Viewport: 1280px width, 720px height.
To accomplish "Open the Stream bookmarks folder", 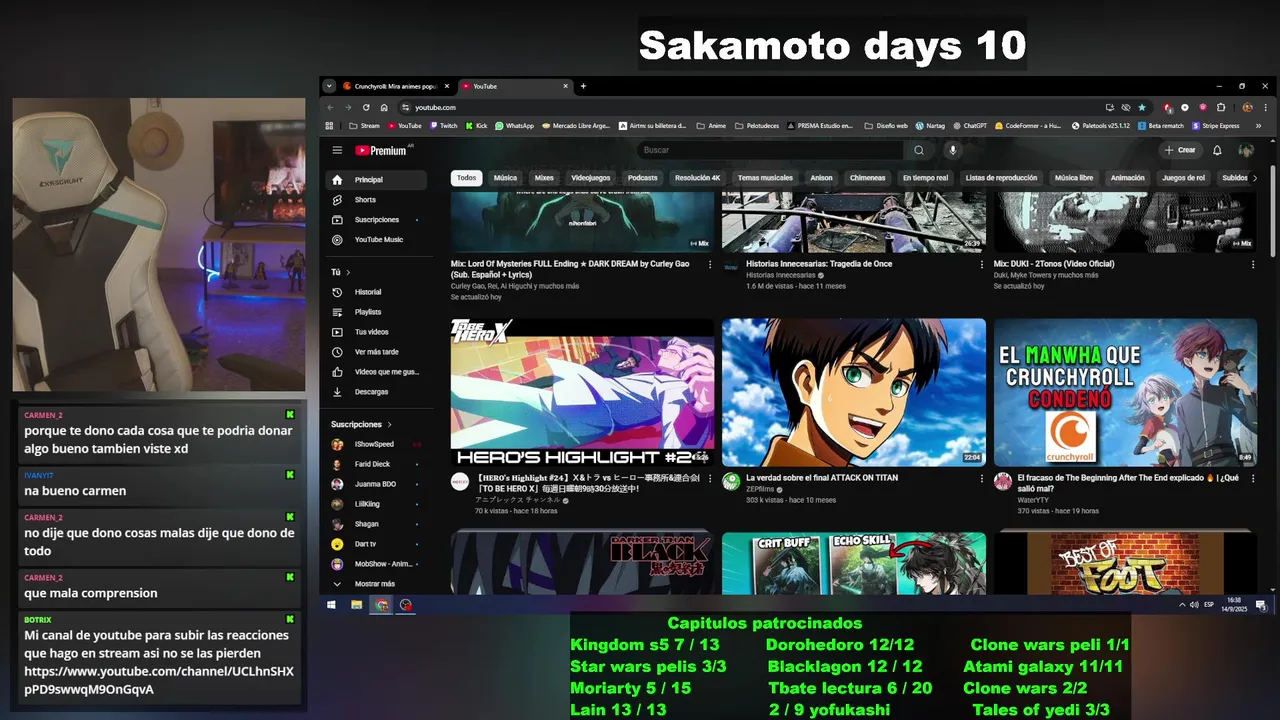I will pos(364,126).
